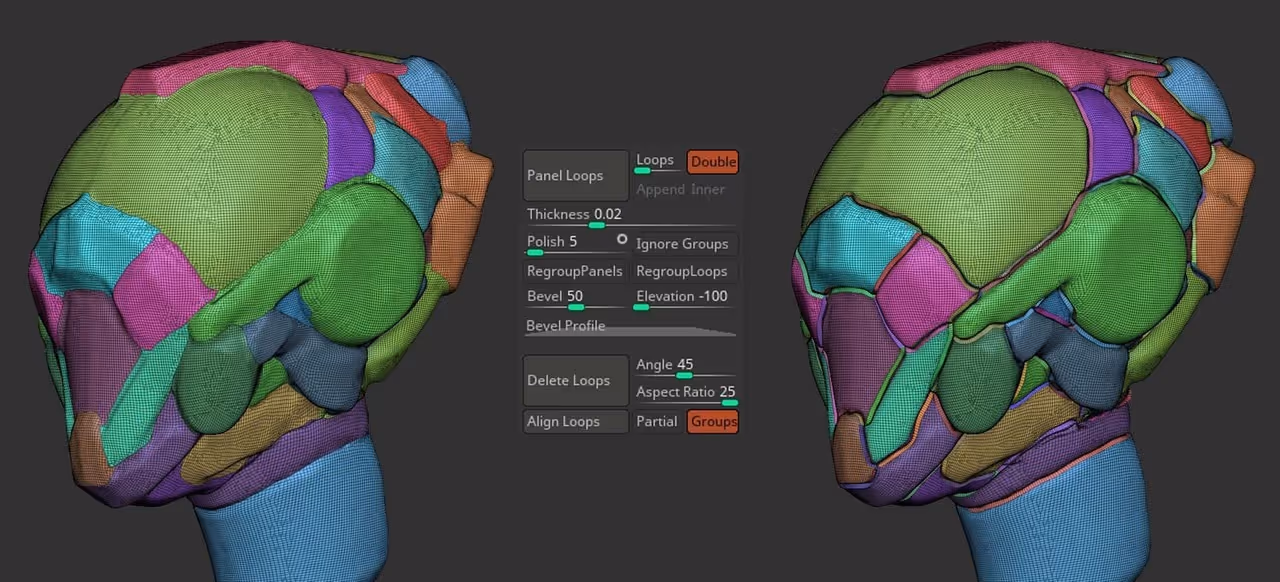Toggle Ignore Groups
Viewport: 1280px width, 582px height.
click(685, 244)
